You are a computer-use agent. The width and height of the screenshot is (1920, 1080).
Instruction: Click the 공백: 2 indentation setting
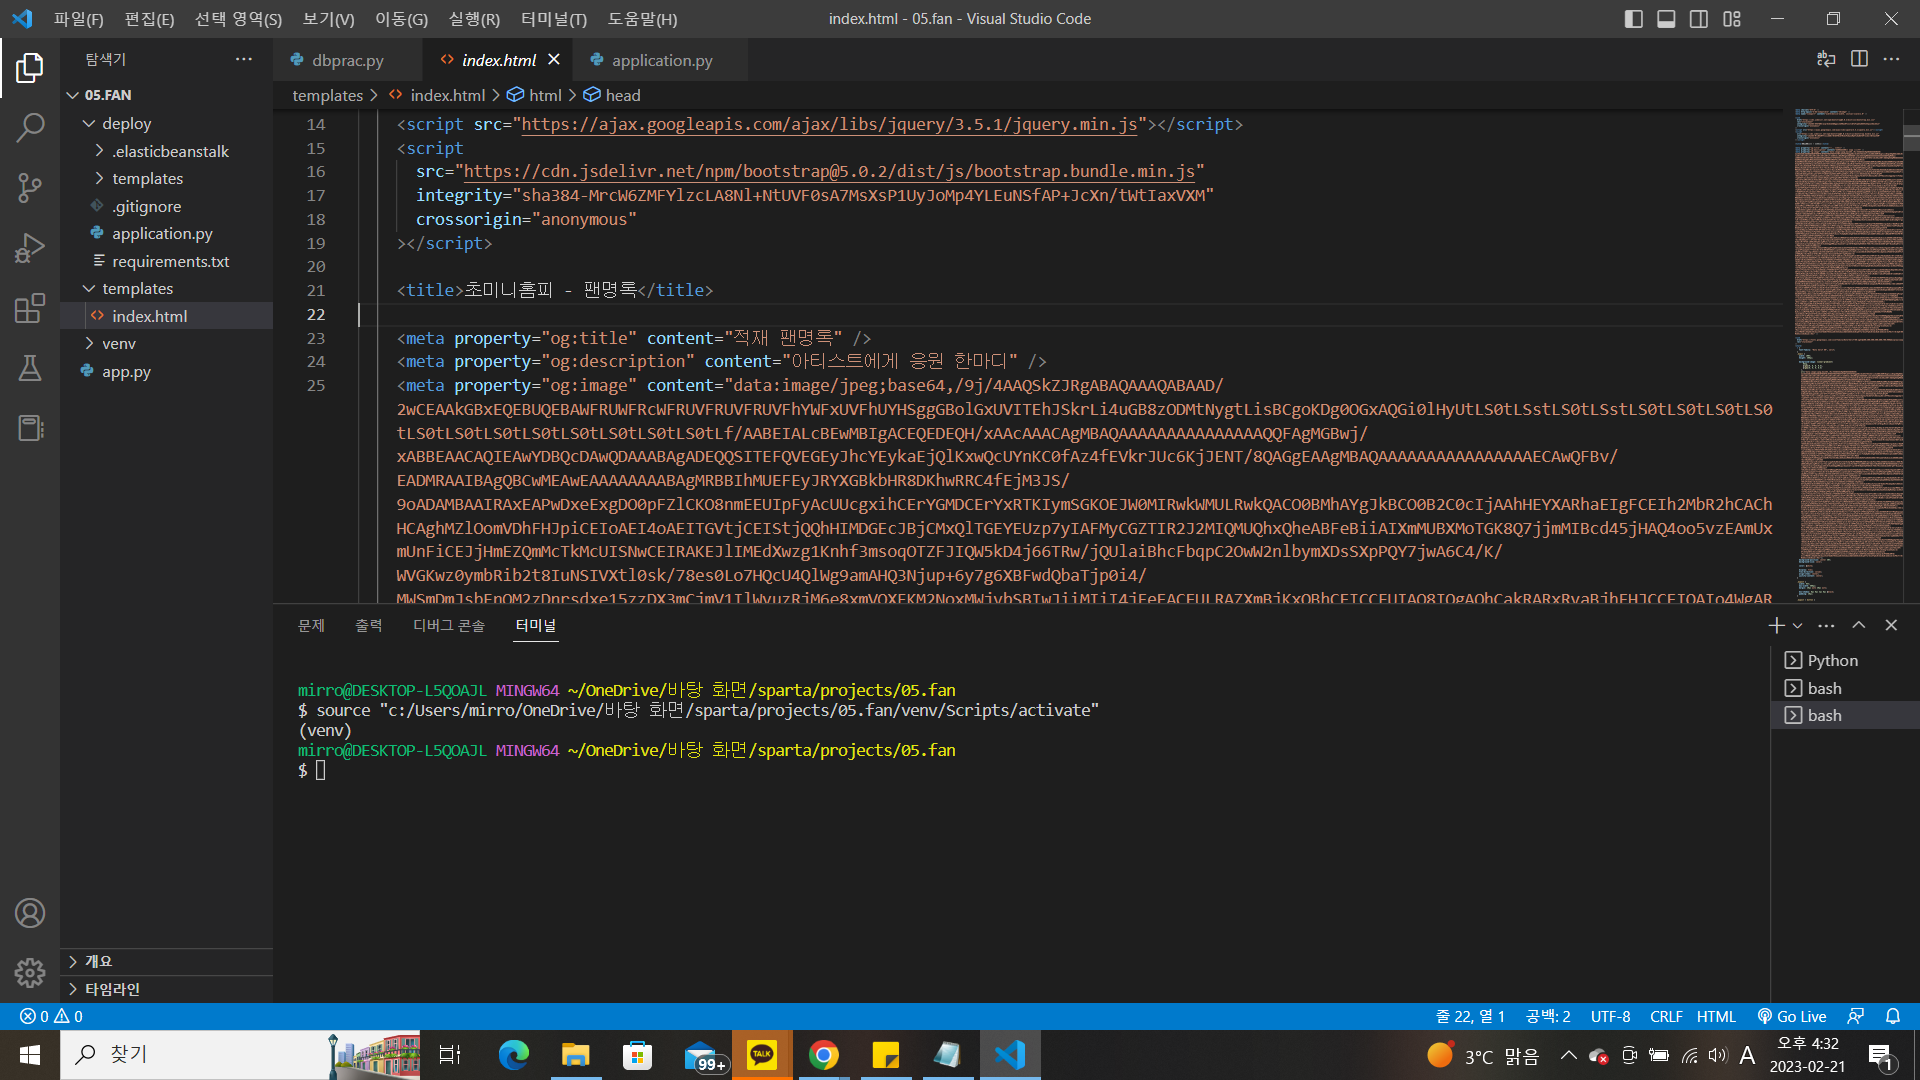pos(1548,1016)
